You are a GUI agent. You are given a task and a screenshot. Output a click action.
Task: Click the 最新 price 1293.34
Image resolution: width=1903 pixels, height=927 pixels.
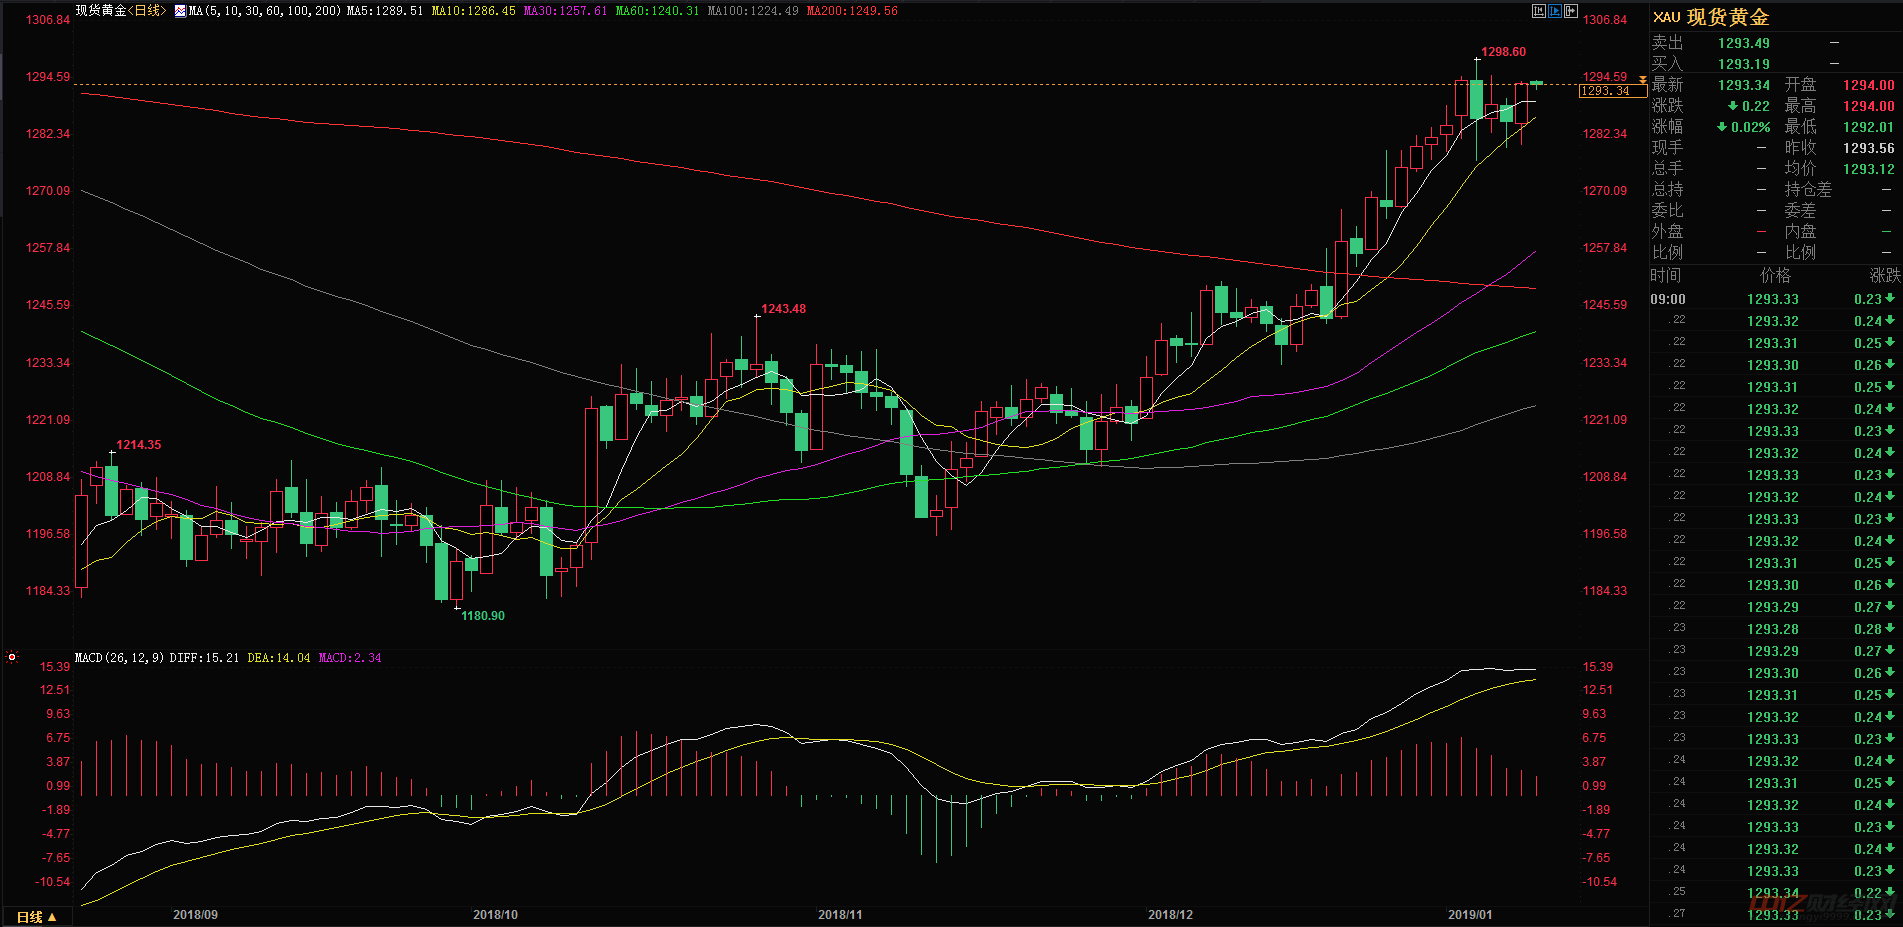coord(1744,85)
